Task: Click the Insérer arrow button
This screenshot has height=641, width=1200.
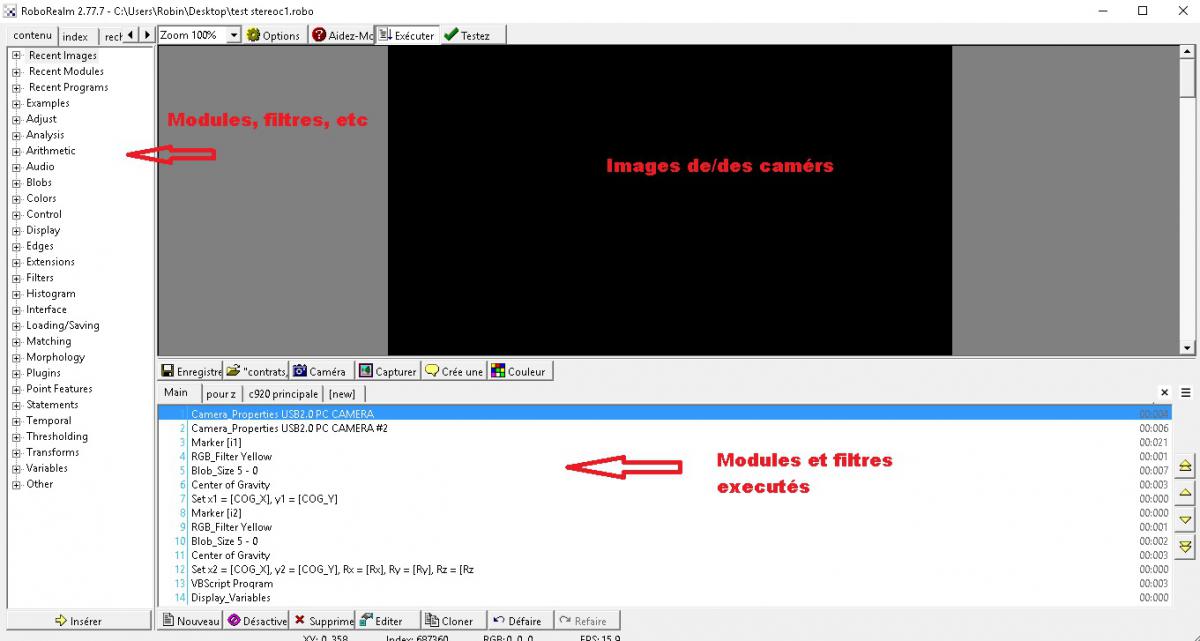Action: 78,620
